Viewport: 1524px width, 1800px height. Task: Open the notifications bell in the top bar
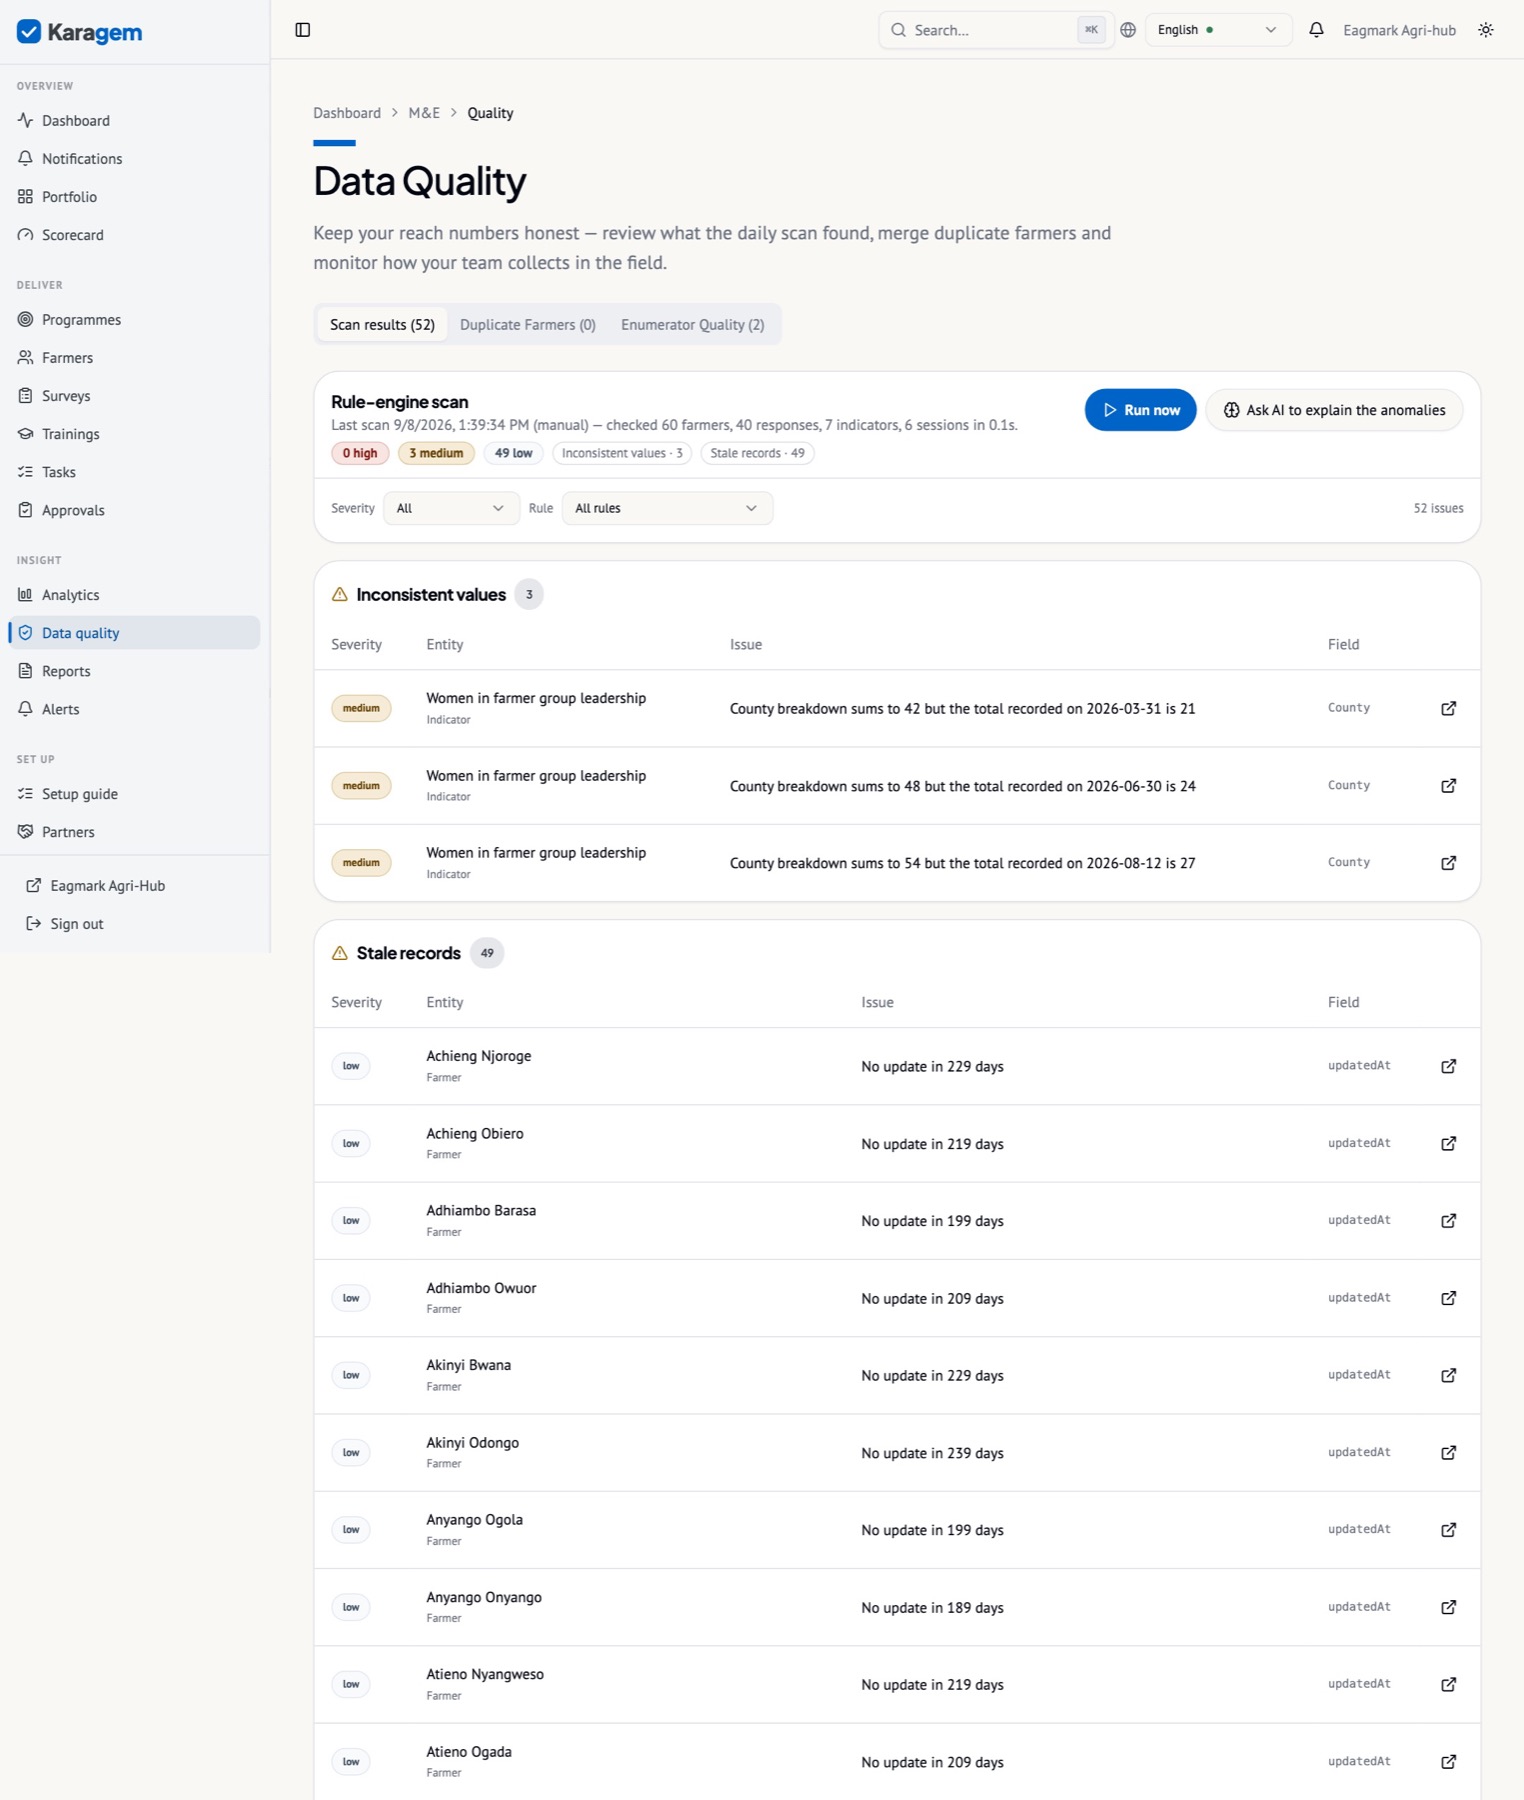pyautogui.click(x=1316, y=30)
